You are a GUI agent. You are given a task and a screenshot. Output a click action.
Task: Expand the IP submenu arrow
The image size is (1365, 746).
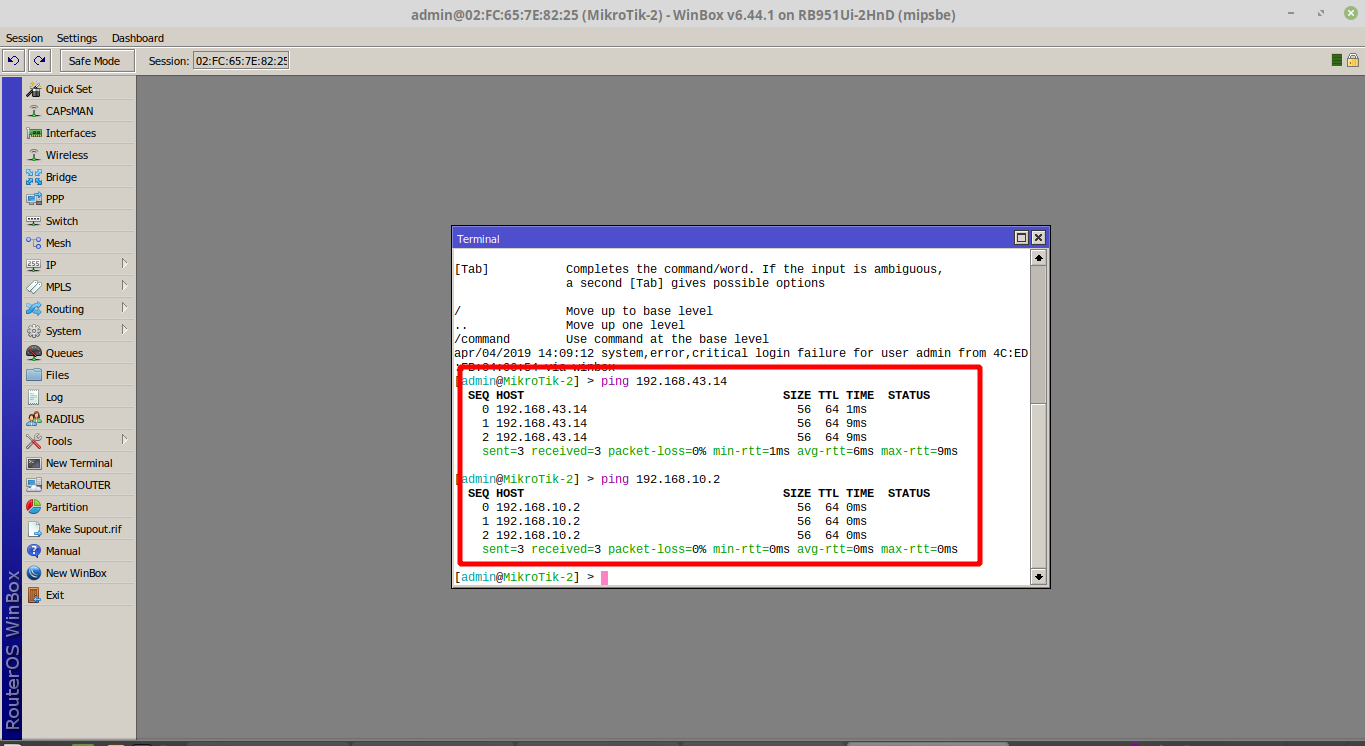point(124,264)
